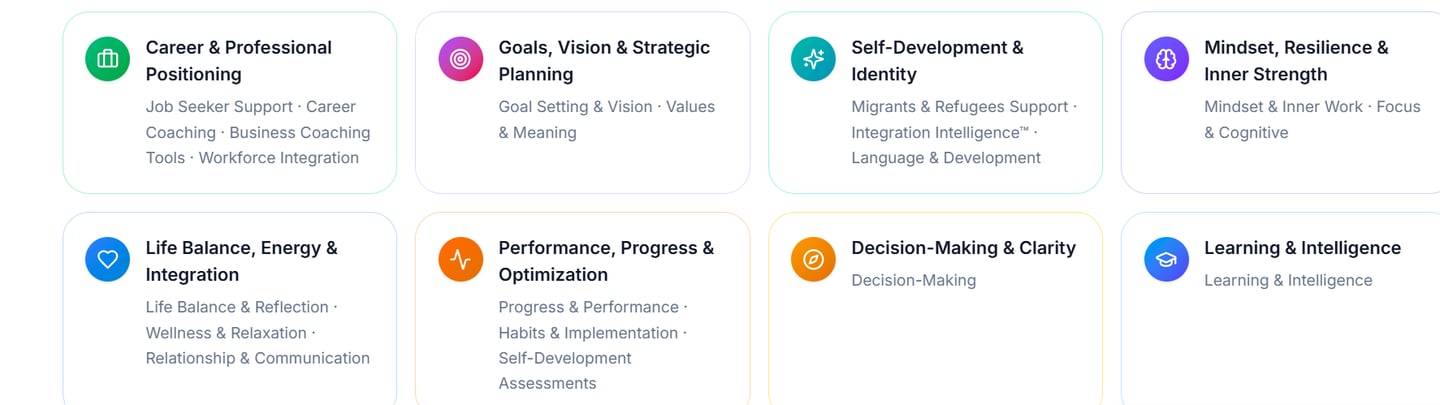Image resolution: width=1440 pixels, height=405 pixels.
Task: Open Career & Professional Positioning heading
Action: (x=238, y=60)
